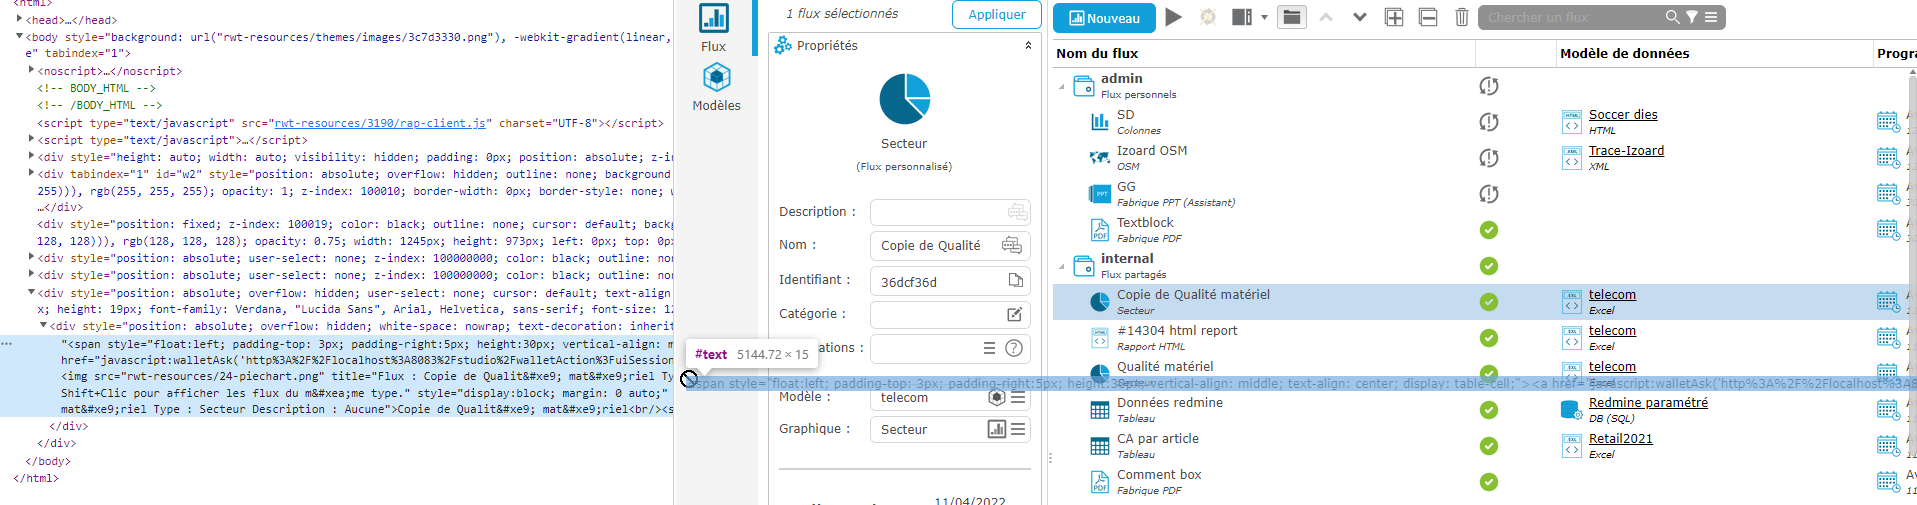Open the Modèles section in the sidebar

[716, 87]
